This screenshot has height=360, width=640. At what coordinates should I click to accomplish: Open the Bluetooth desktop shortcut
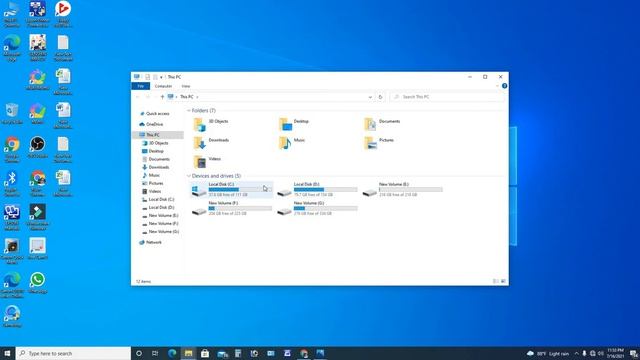tap(12, 184)
